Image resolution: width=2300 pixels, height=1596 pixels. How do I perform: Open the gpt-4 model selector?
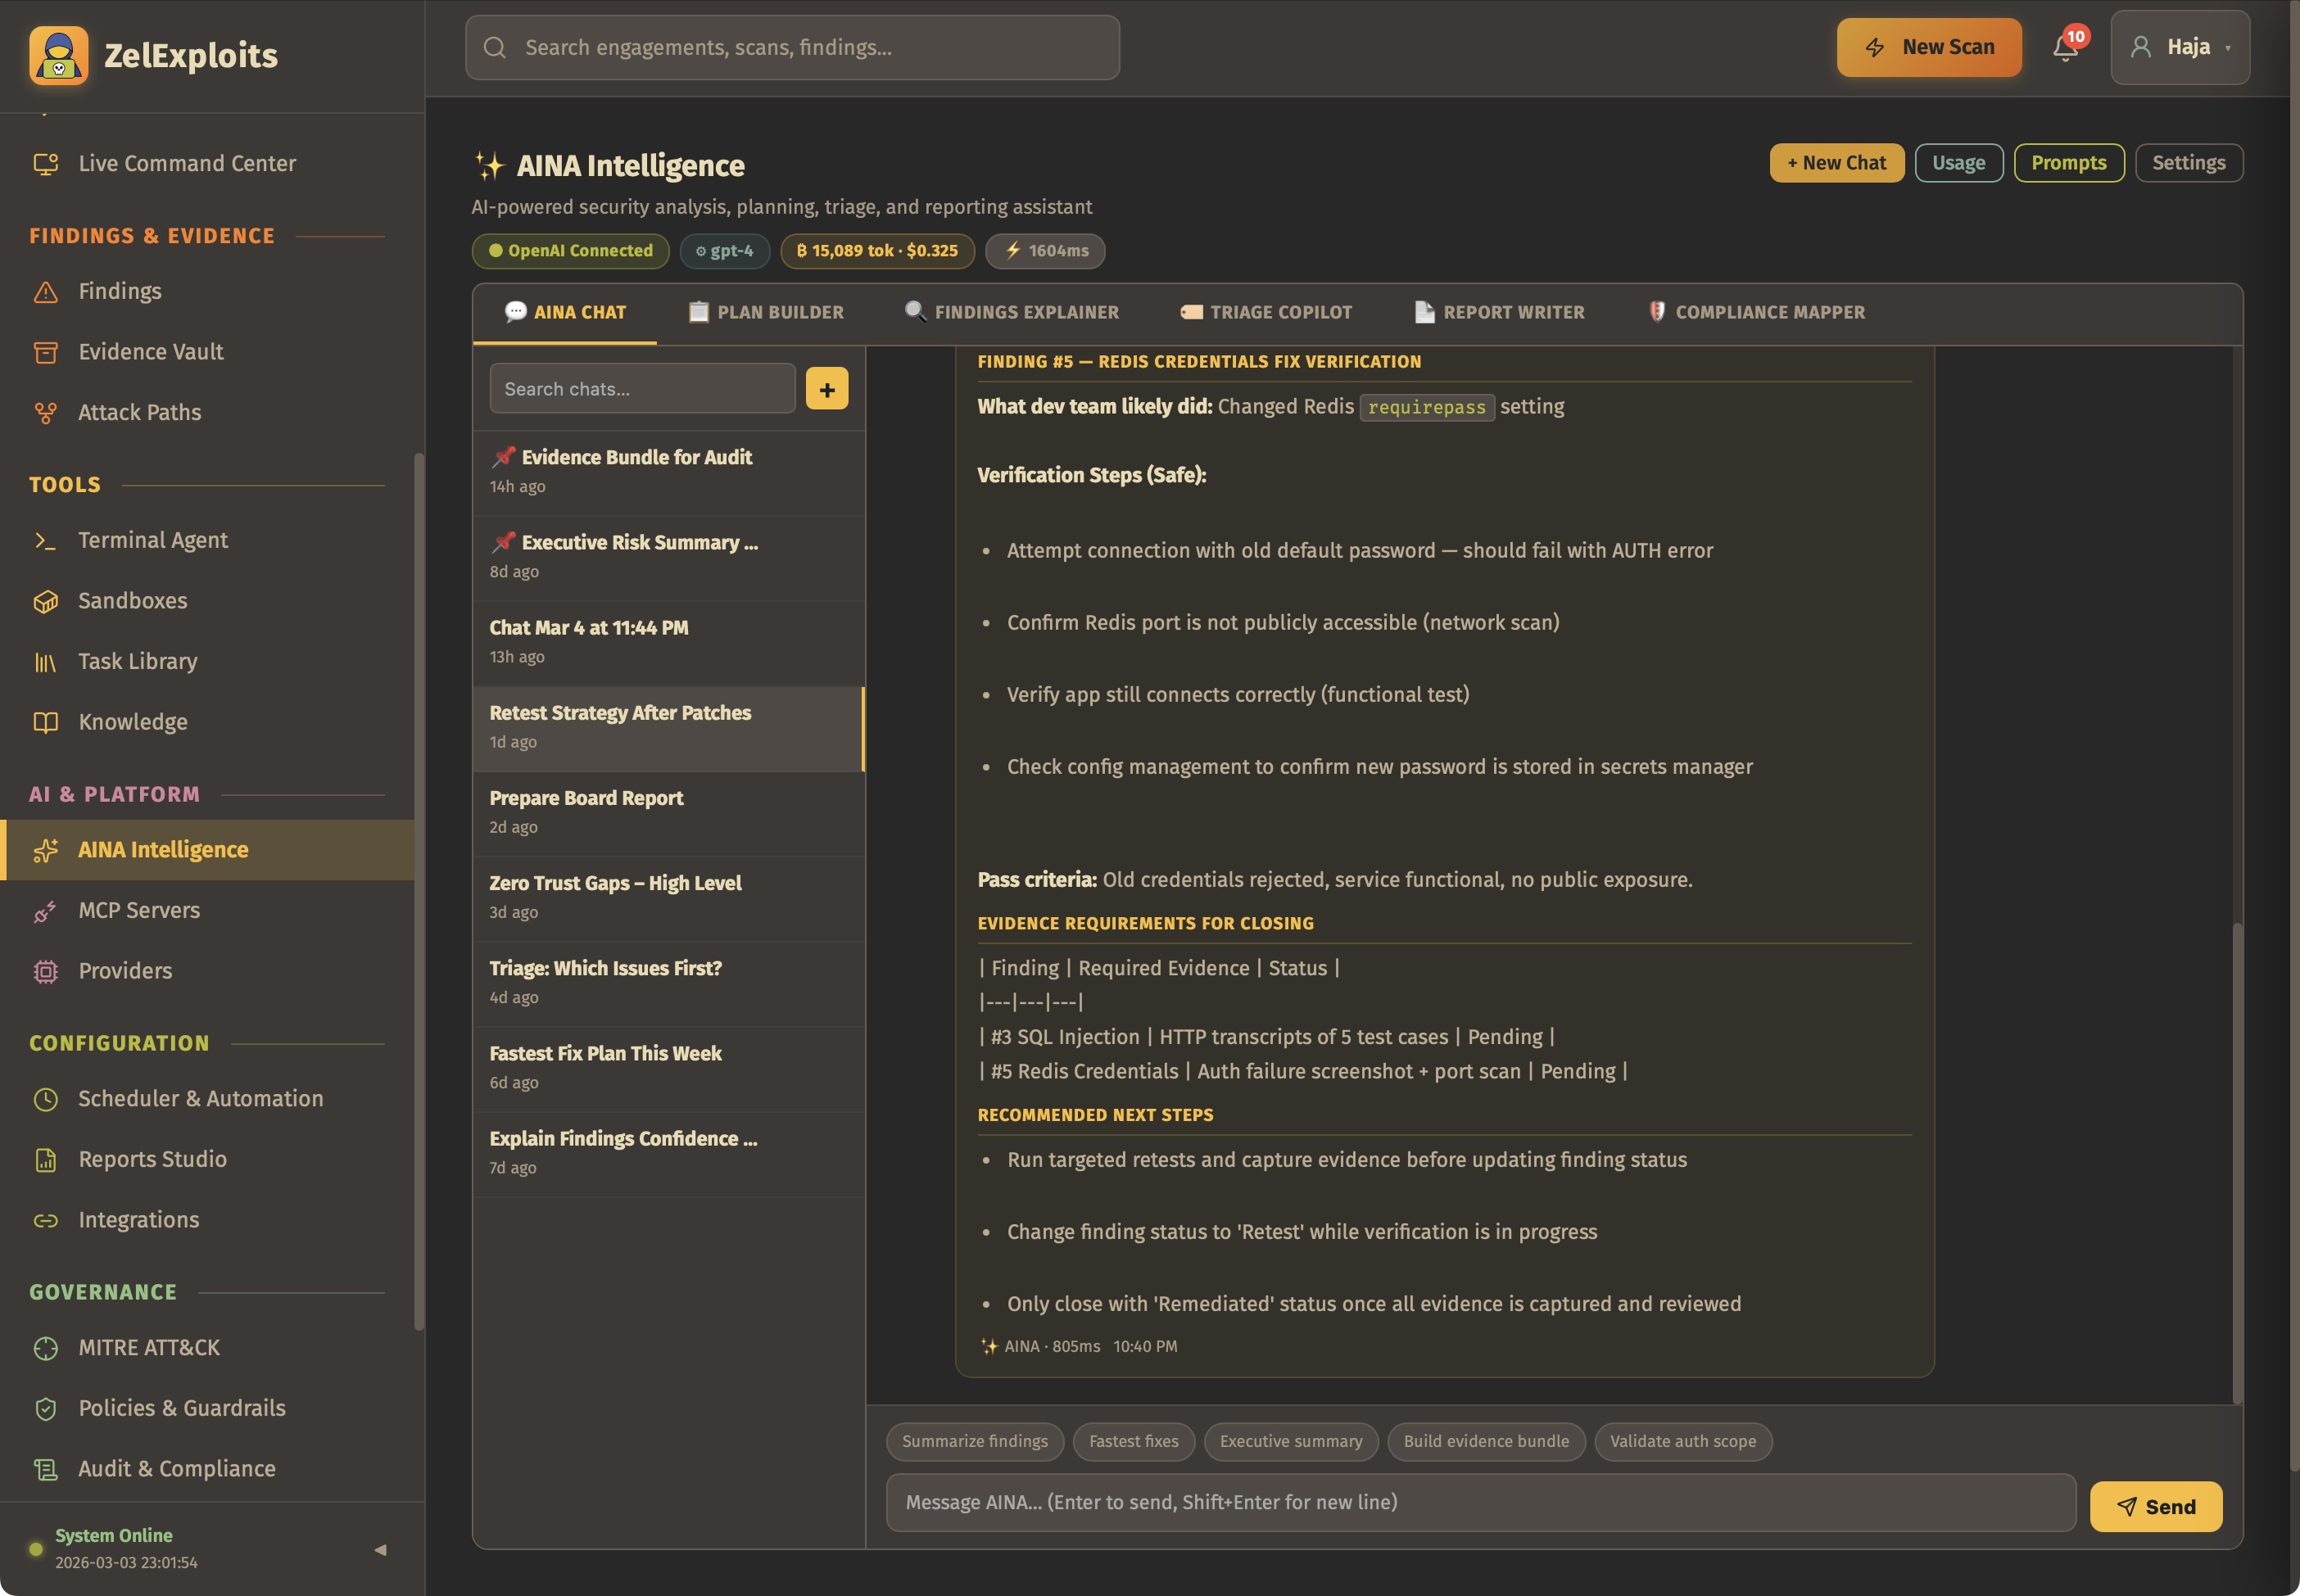[723, 251]
